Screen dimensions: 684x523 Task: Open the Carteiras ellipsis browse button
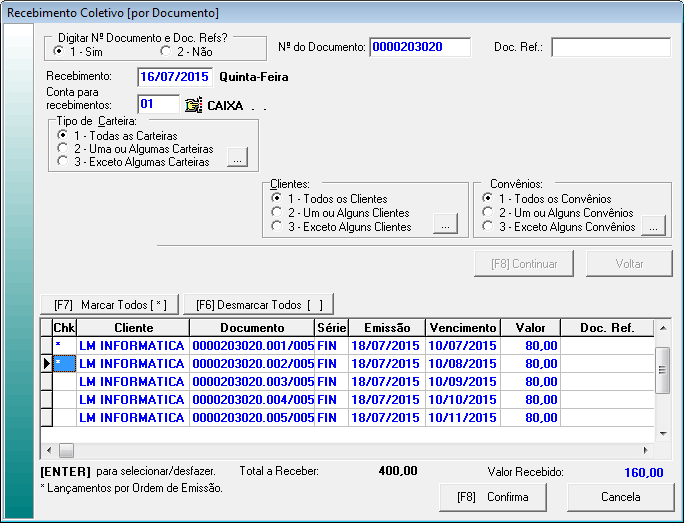click(236, 159)
